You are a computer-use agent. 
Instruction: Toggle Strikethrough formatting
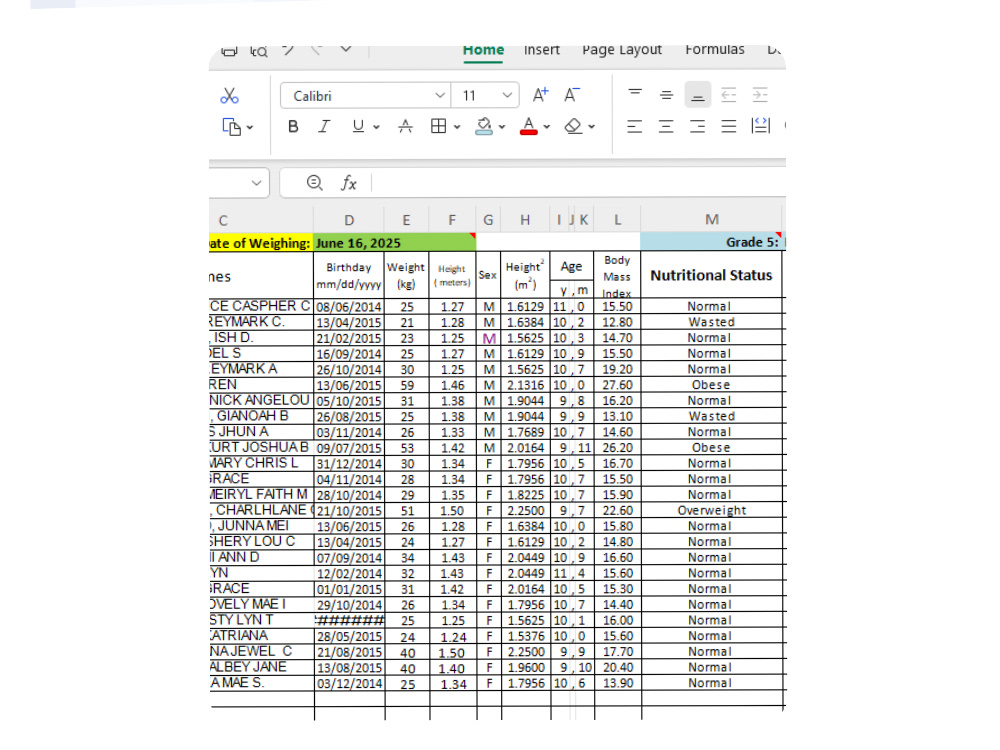click(x=405, y=126)
